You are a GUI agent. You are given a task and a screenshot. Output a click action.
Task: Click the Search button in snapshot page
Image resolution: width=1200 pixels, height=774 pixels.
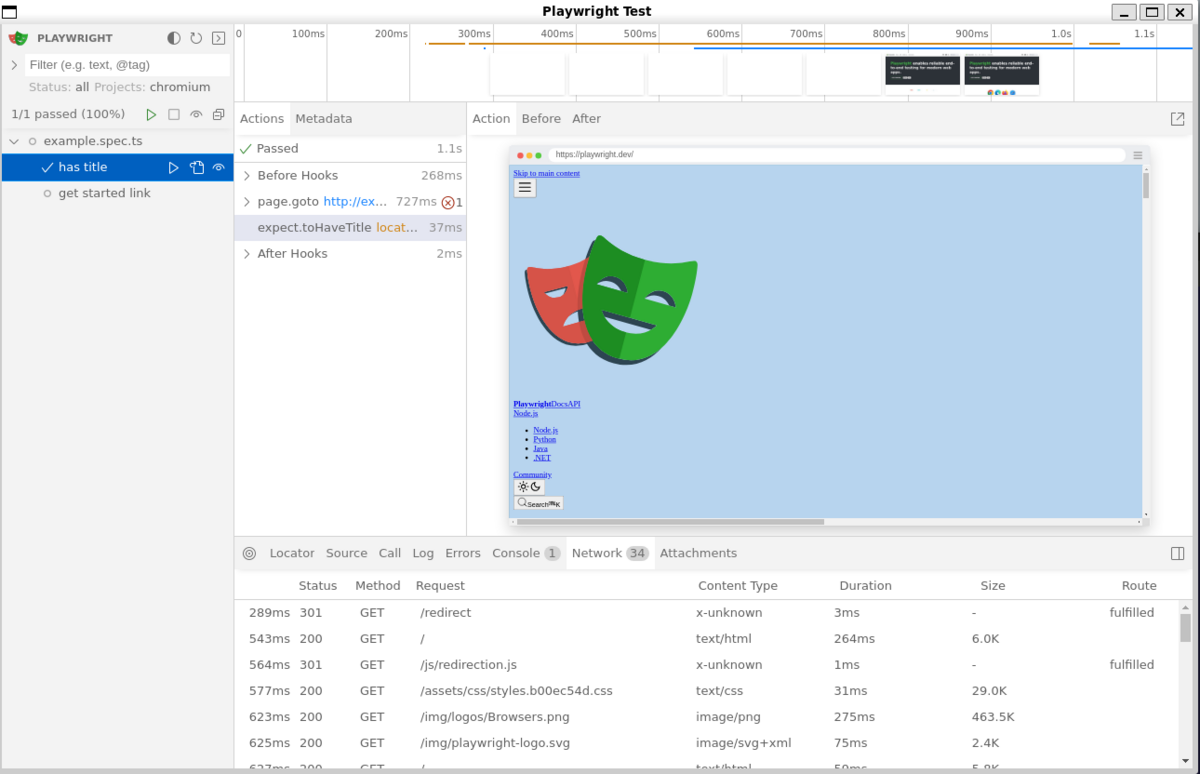[538, 503]
